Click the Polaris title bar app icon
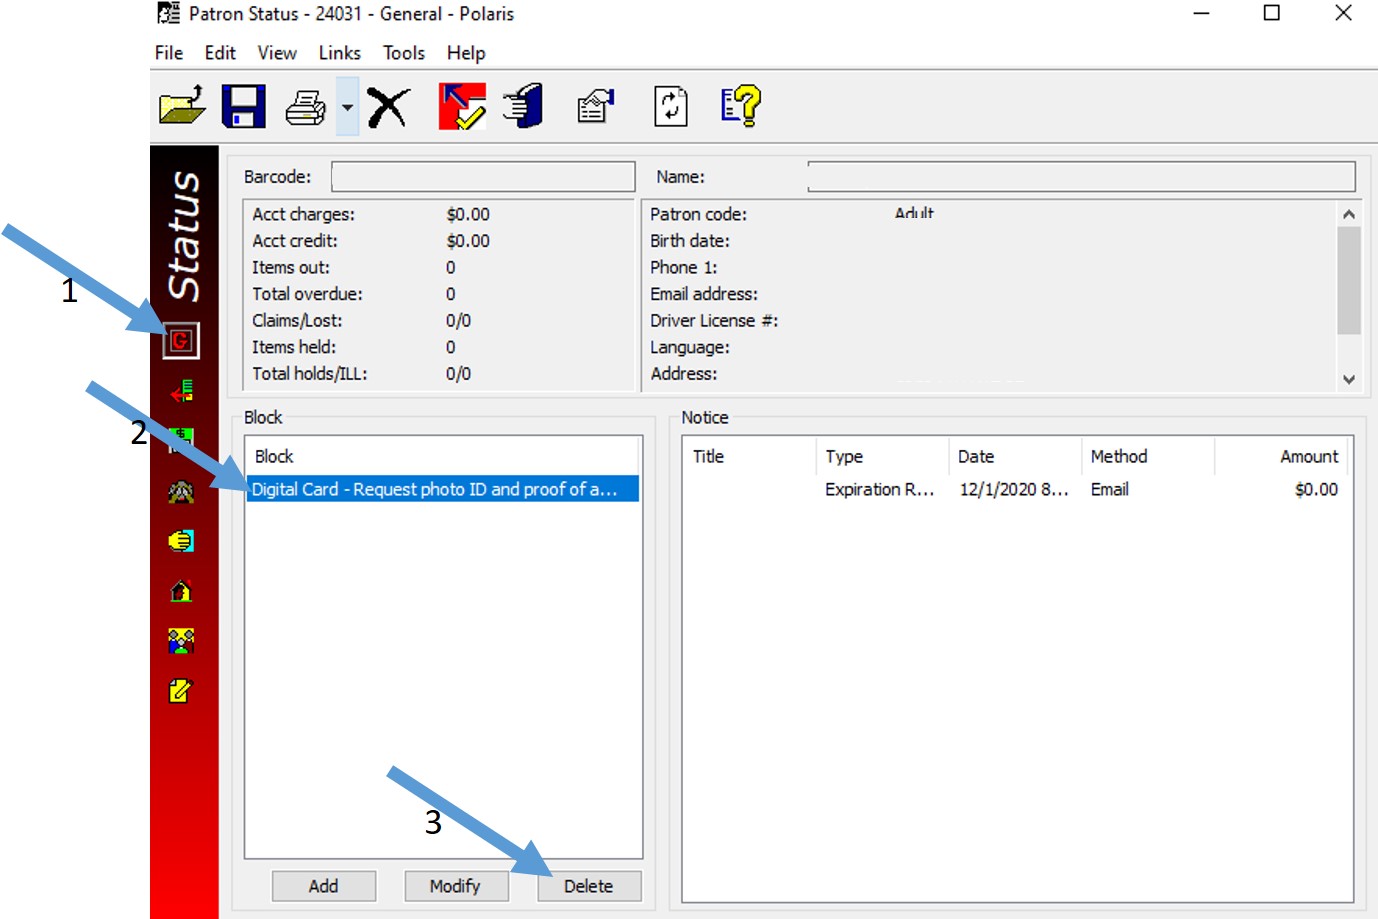 click(x=169, y=13)
